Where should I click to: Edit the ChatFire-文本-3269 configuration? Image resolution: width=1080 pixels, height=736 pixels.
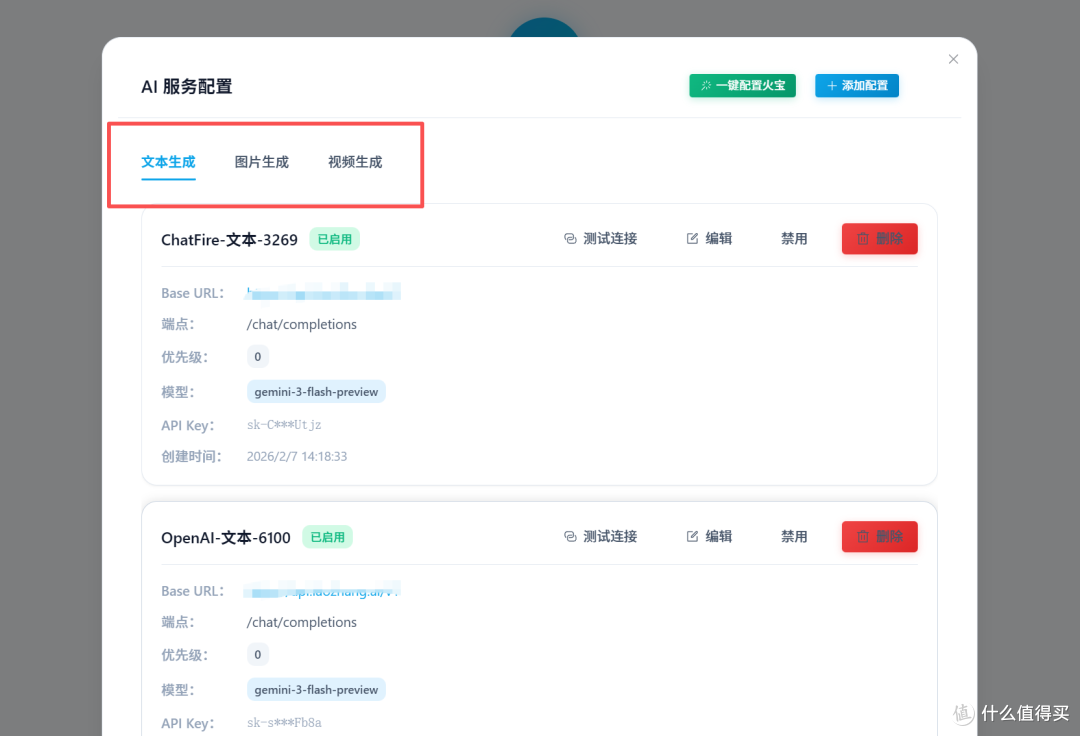[709, 239]
